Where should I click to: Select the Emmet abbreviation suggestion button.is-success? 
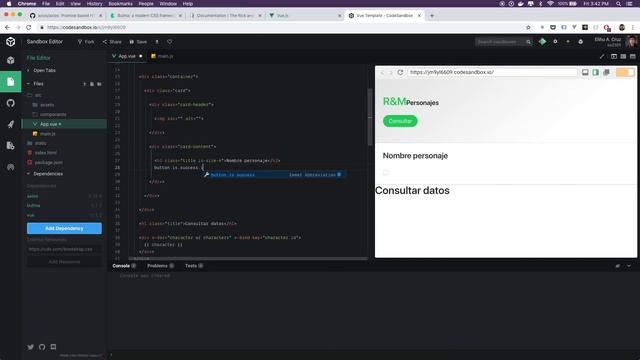(274, 175)
